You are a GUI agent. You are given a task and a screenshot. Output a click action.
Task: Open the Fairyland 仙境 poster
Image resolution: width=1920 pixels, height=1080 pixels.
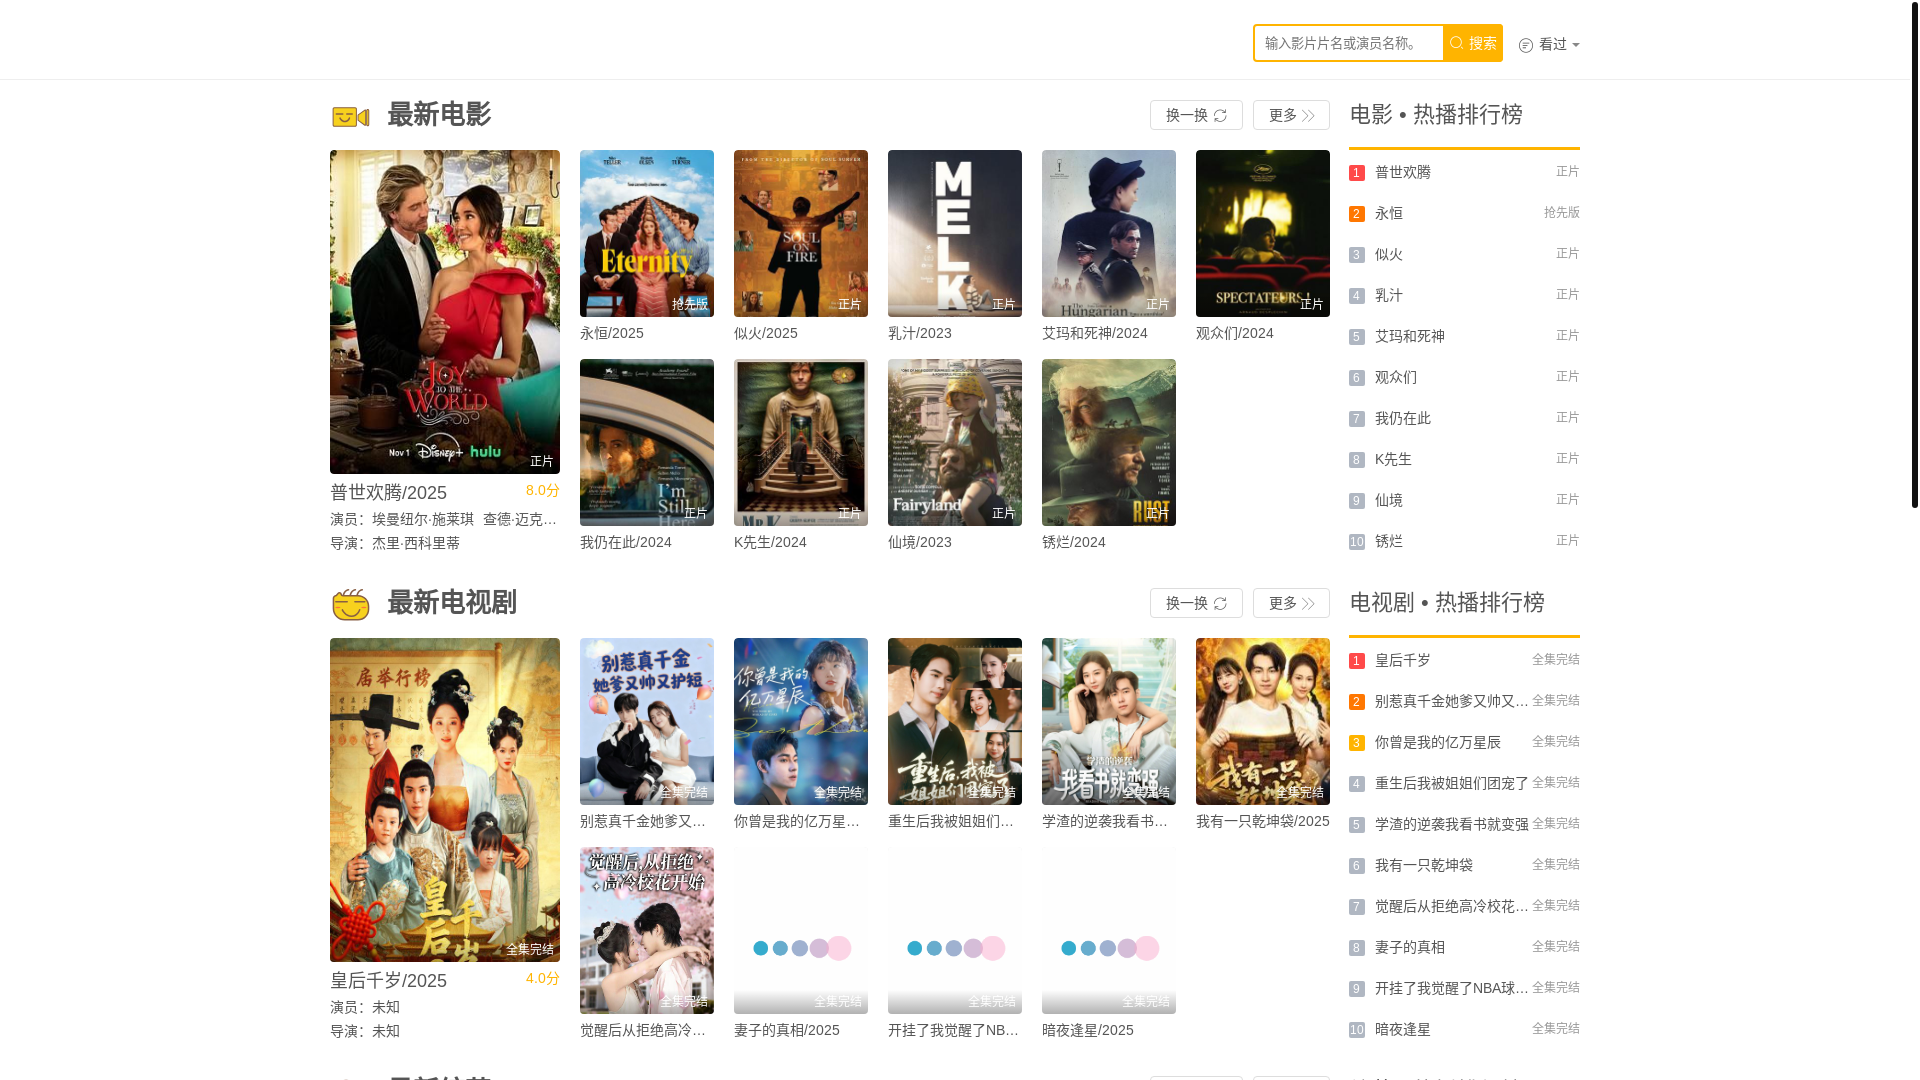point(954,442)
